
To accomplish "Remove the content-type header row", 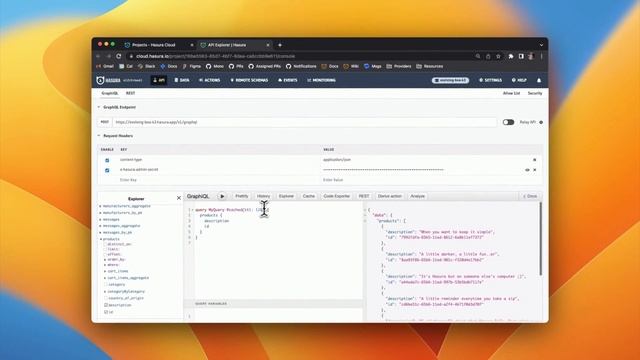I will coord(535,160).
